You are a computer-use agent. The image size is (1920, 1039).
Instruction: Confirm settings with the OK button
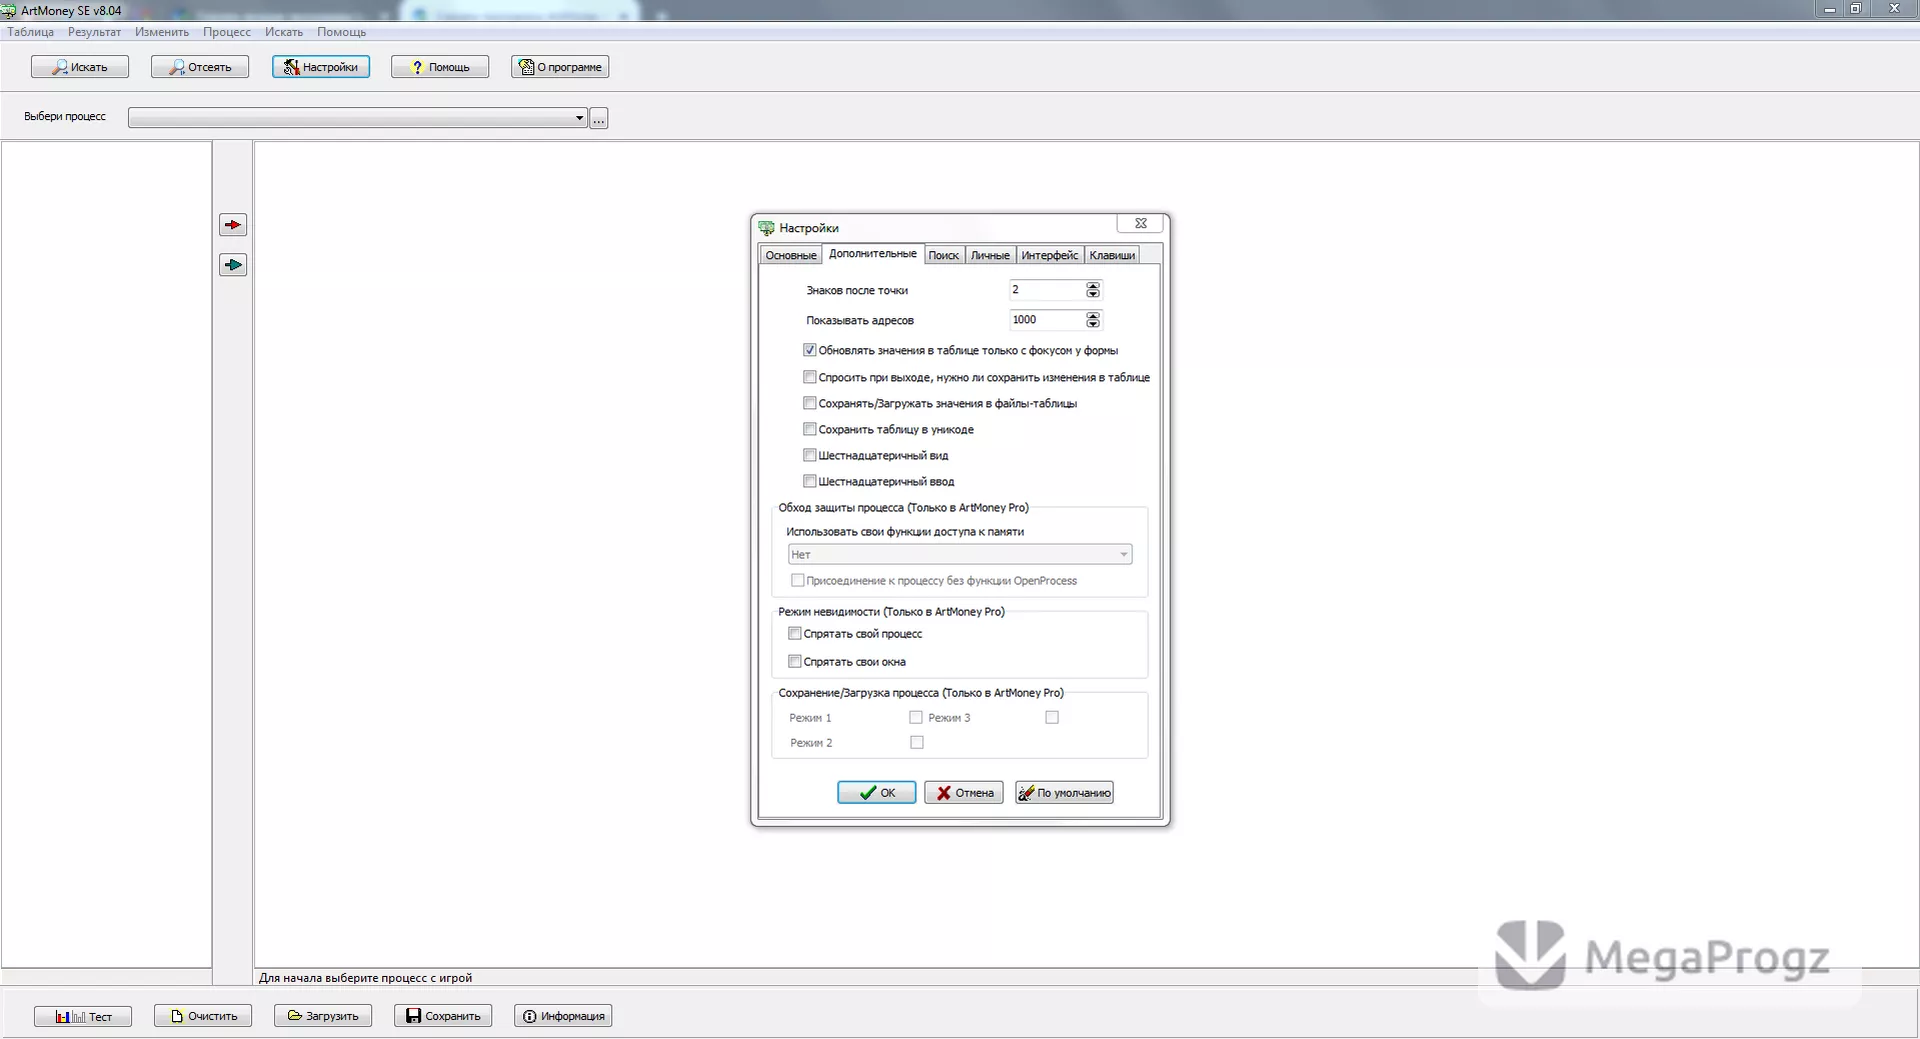pos(877,792)
